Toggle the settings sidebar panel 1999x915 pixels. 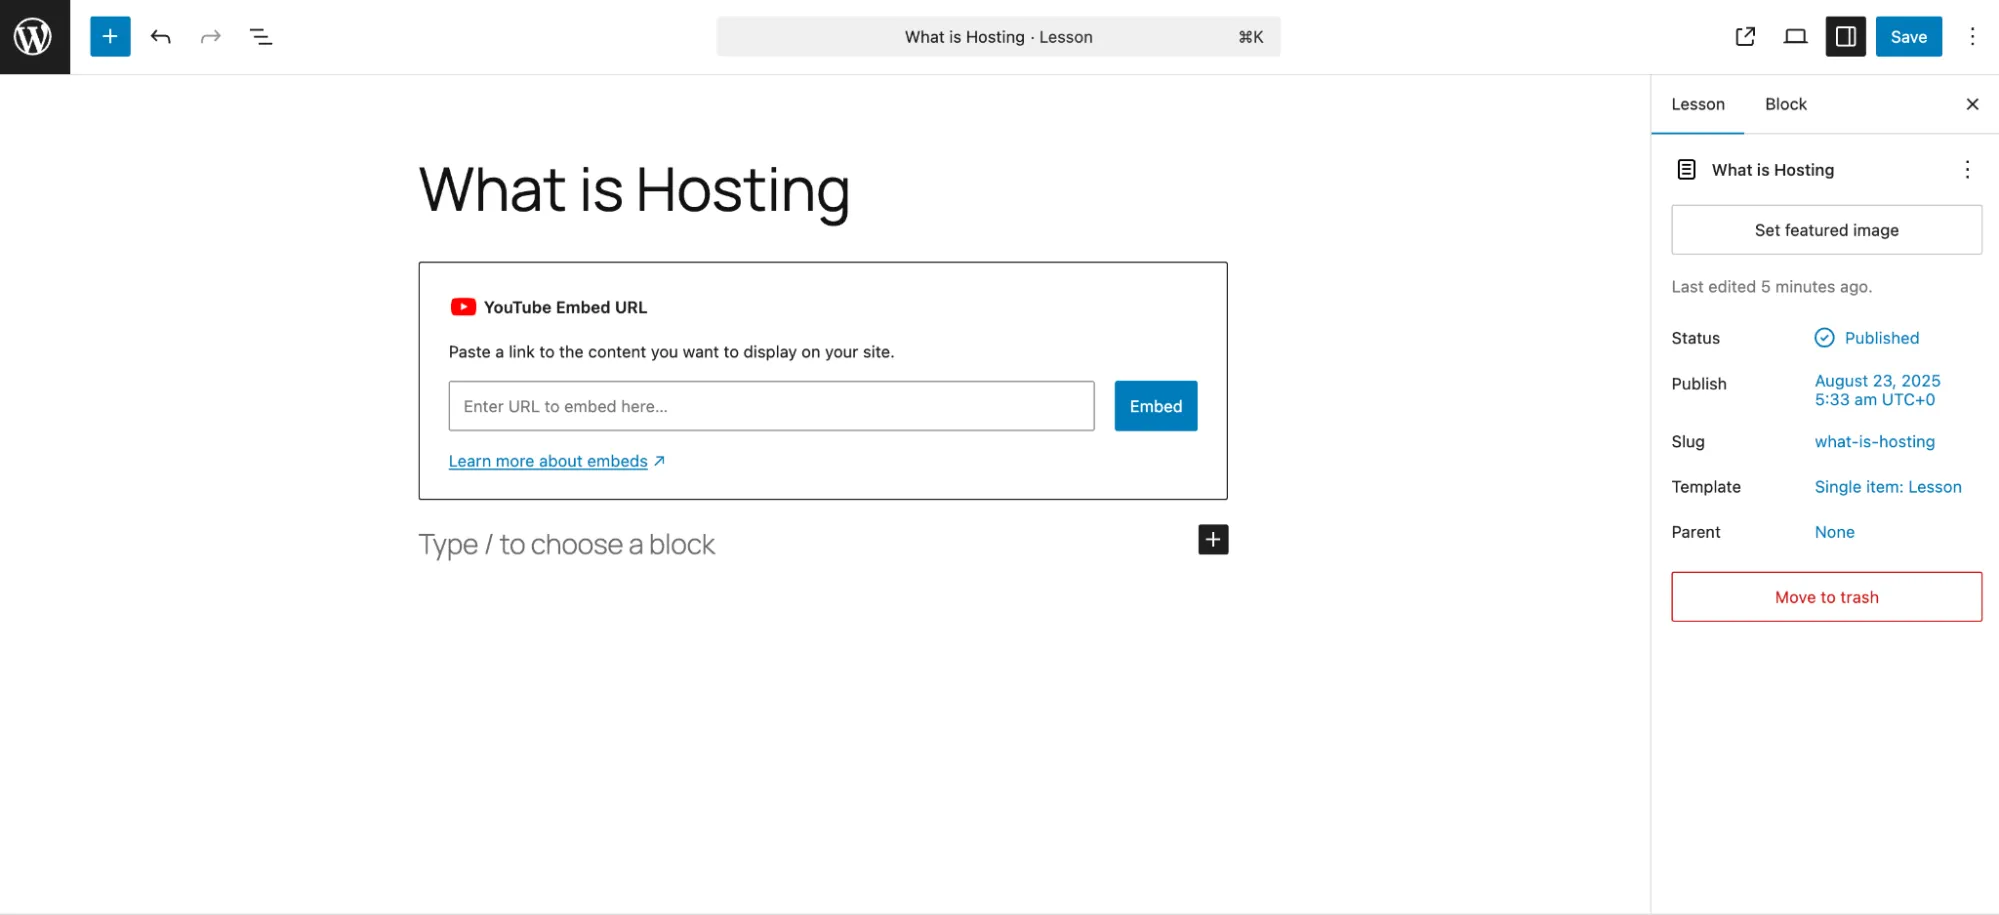point(1845,37)
